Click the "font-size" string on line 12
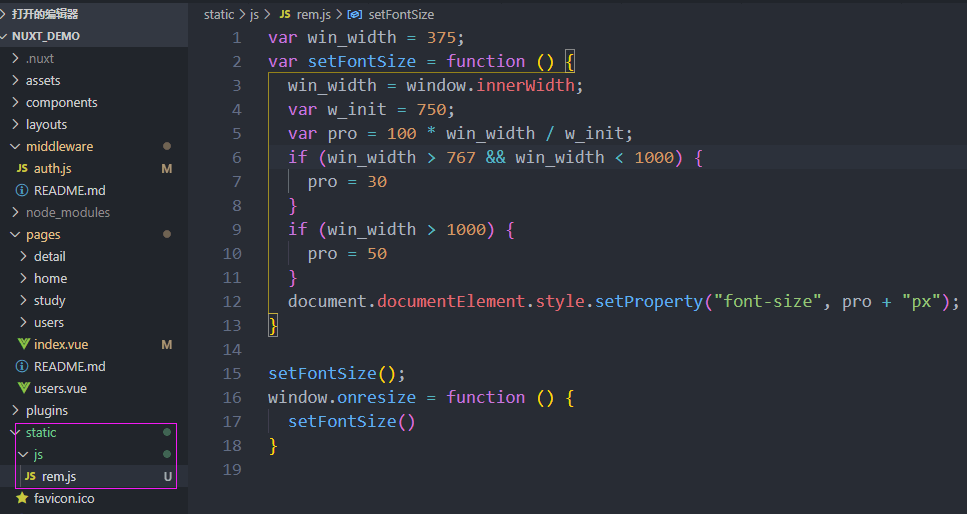967x514 pixels. tap(768, 301)
